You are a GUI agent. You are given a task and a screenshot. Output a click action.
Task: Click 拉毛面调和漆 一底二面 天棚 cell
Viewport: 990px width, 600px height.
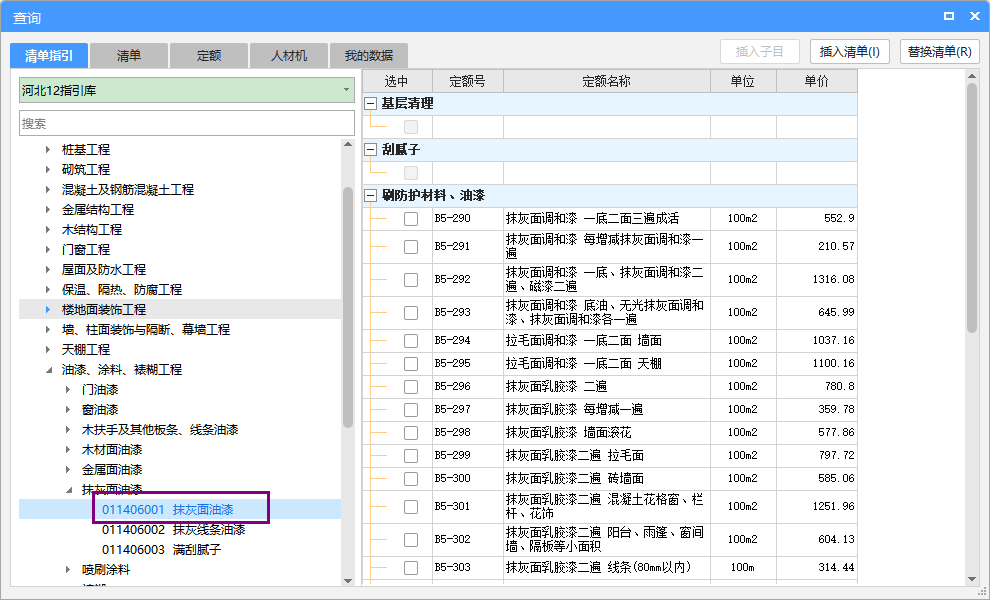pyautogui.click(x=607, y=364)
